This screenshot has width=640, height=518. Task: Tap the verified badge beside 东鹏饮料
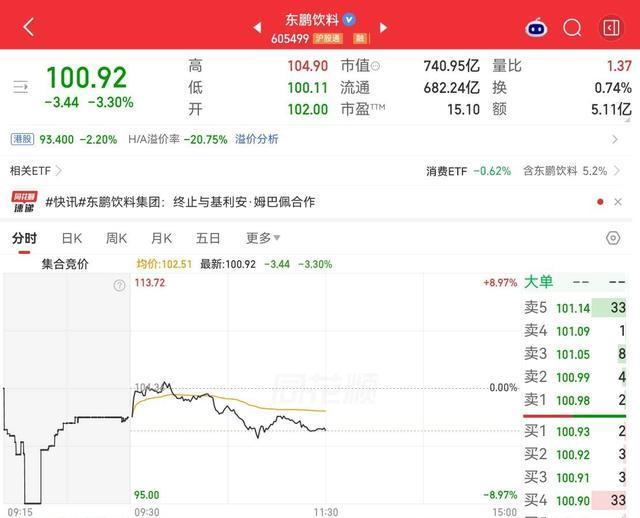(x=349, y=19)
